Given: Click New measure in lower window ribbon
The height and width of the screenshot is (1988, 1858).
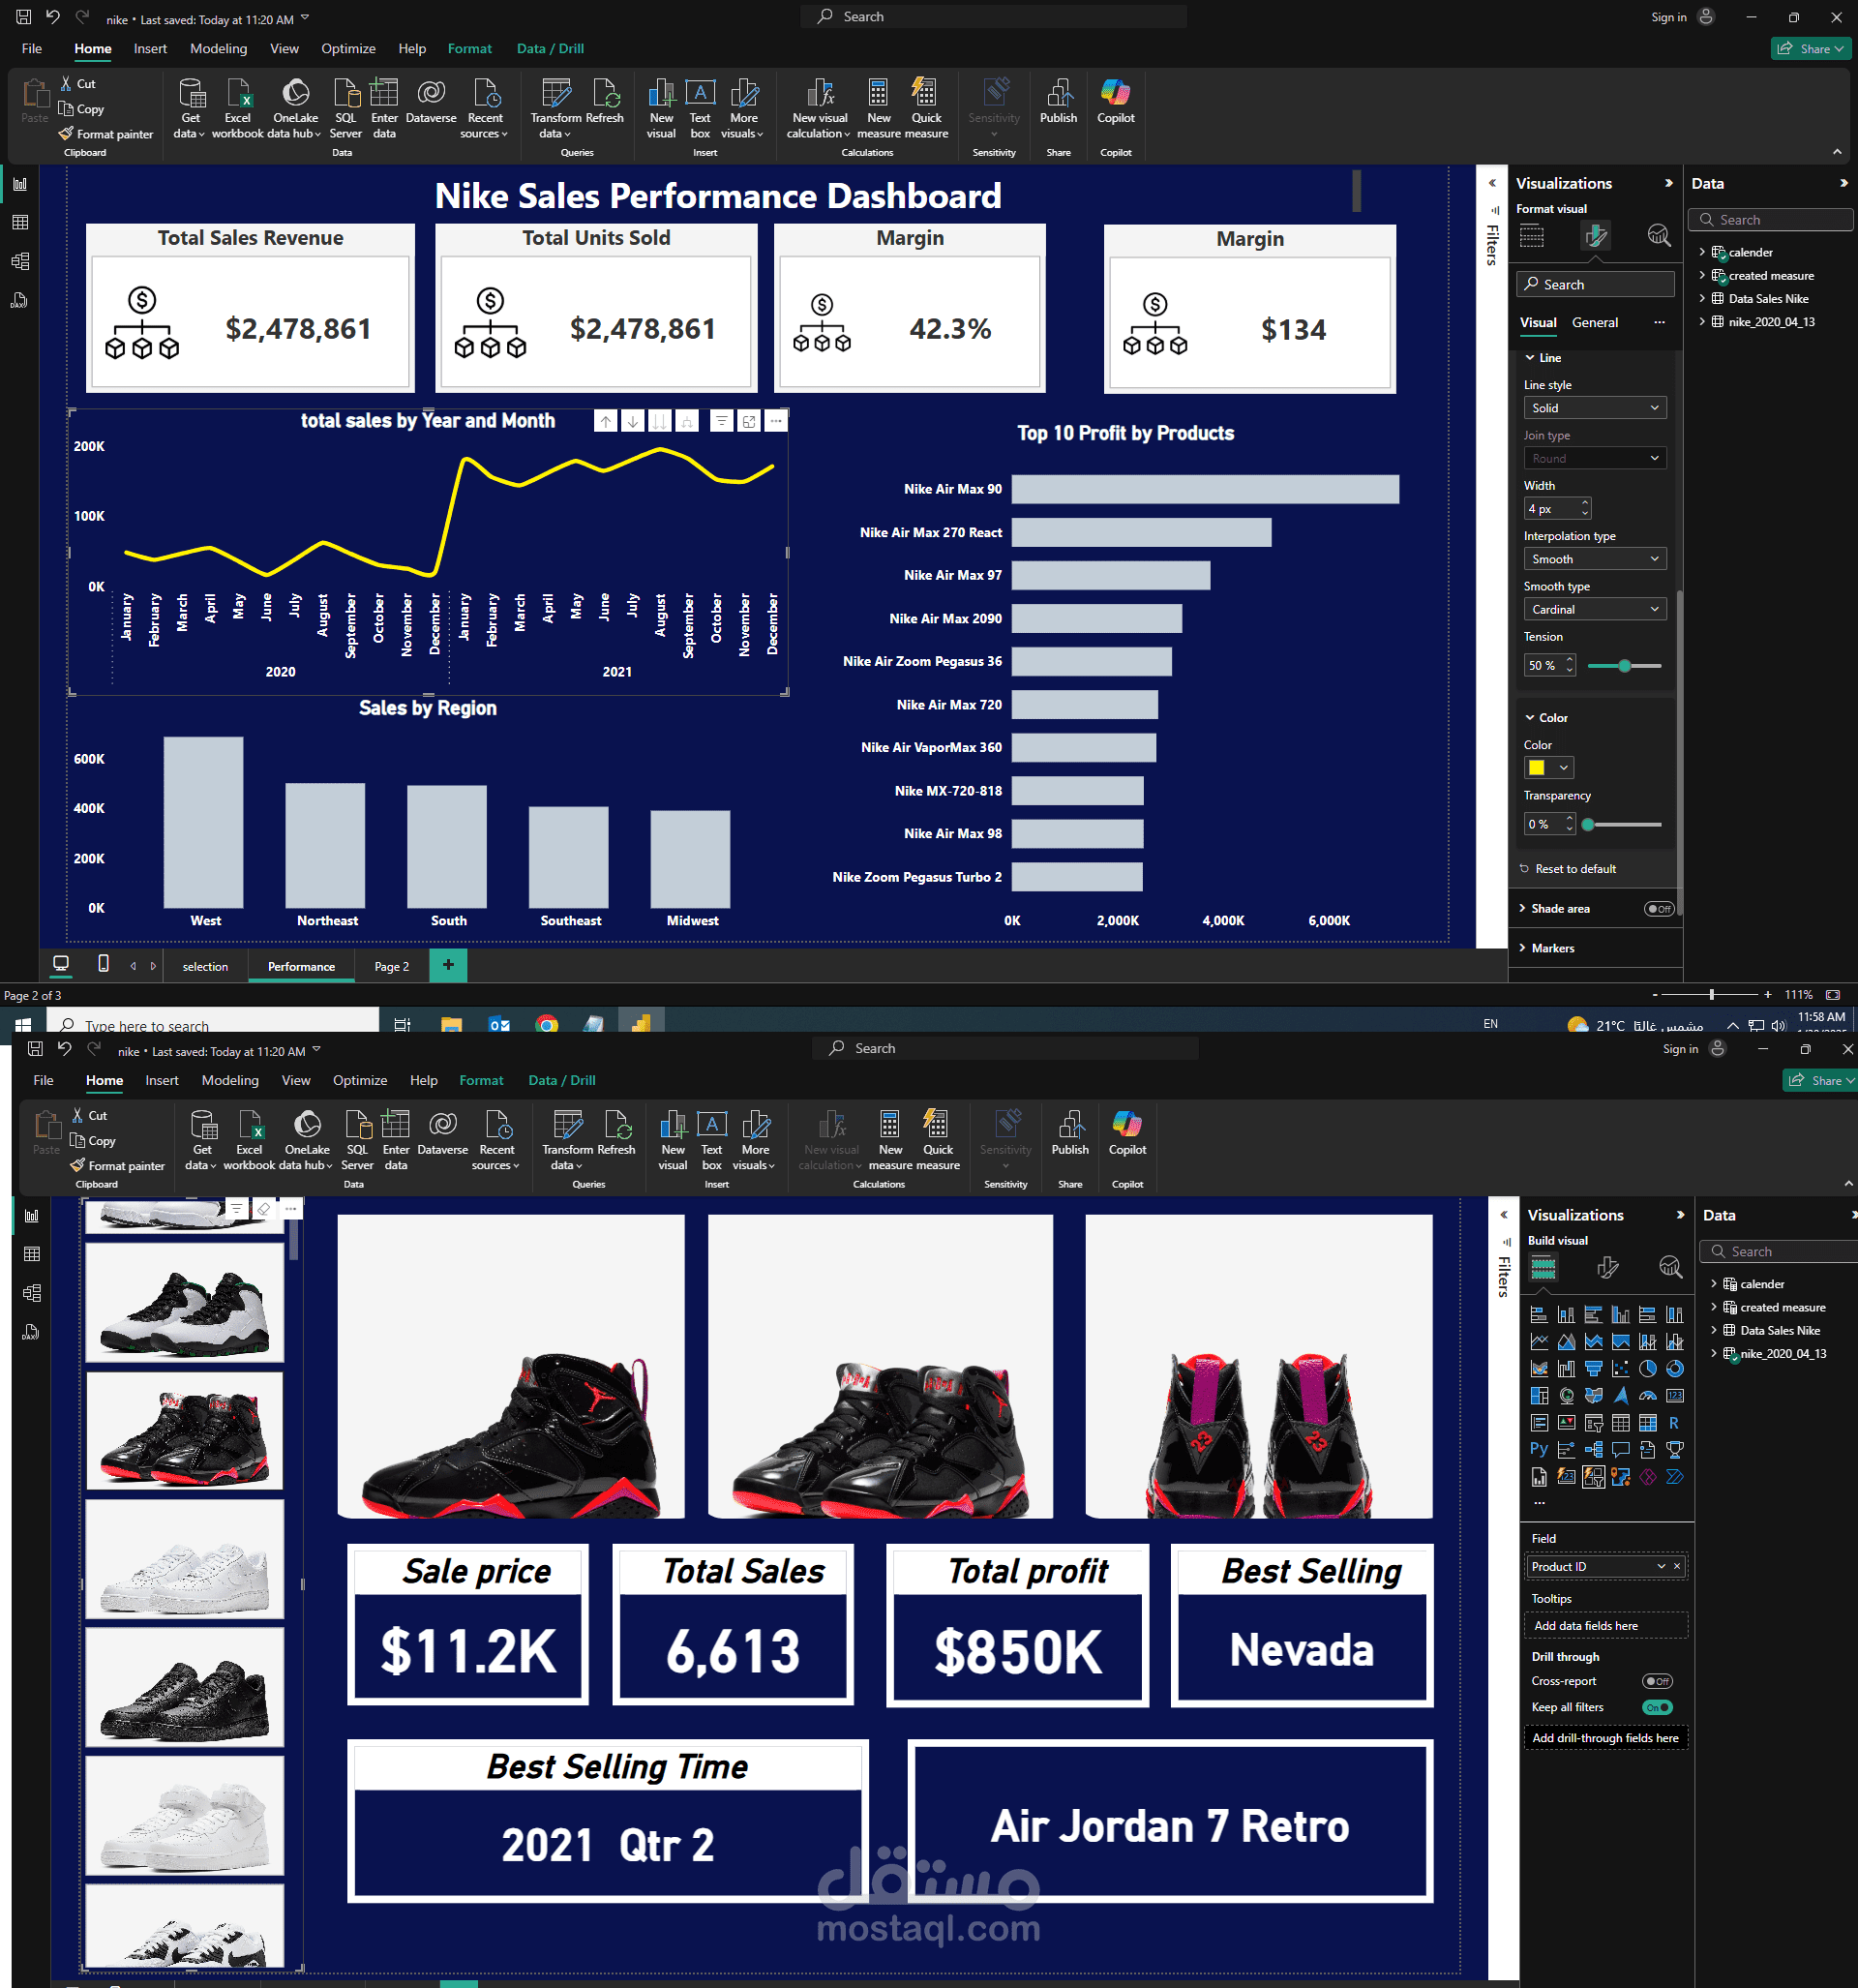Looking at the screenshot, I should [x=890, y=1141].
